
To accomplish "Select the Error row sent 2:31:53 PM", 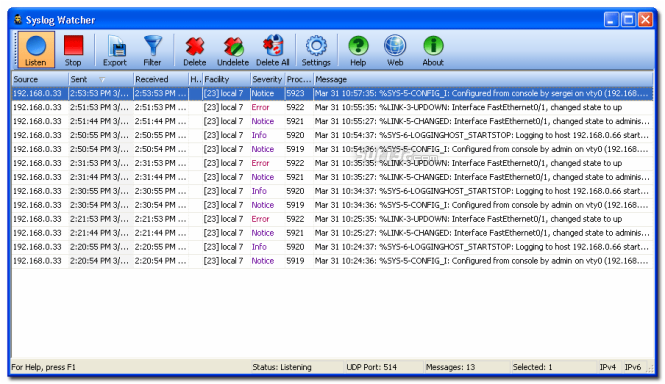I will pyautogui.click(x=332, y=163).
